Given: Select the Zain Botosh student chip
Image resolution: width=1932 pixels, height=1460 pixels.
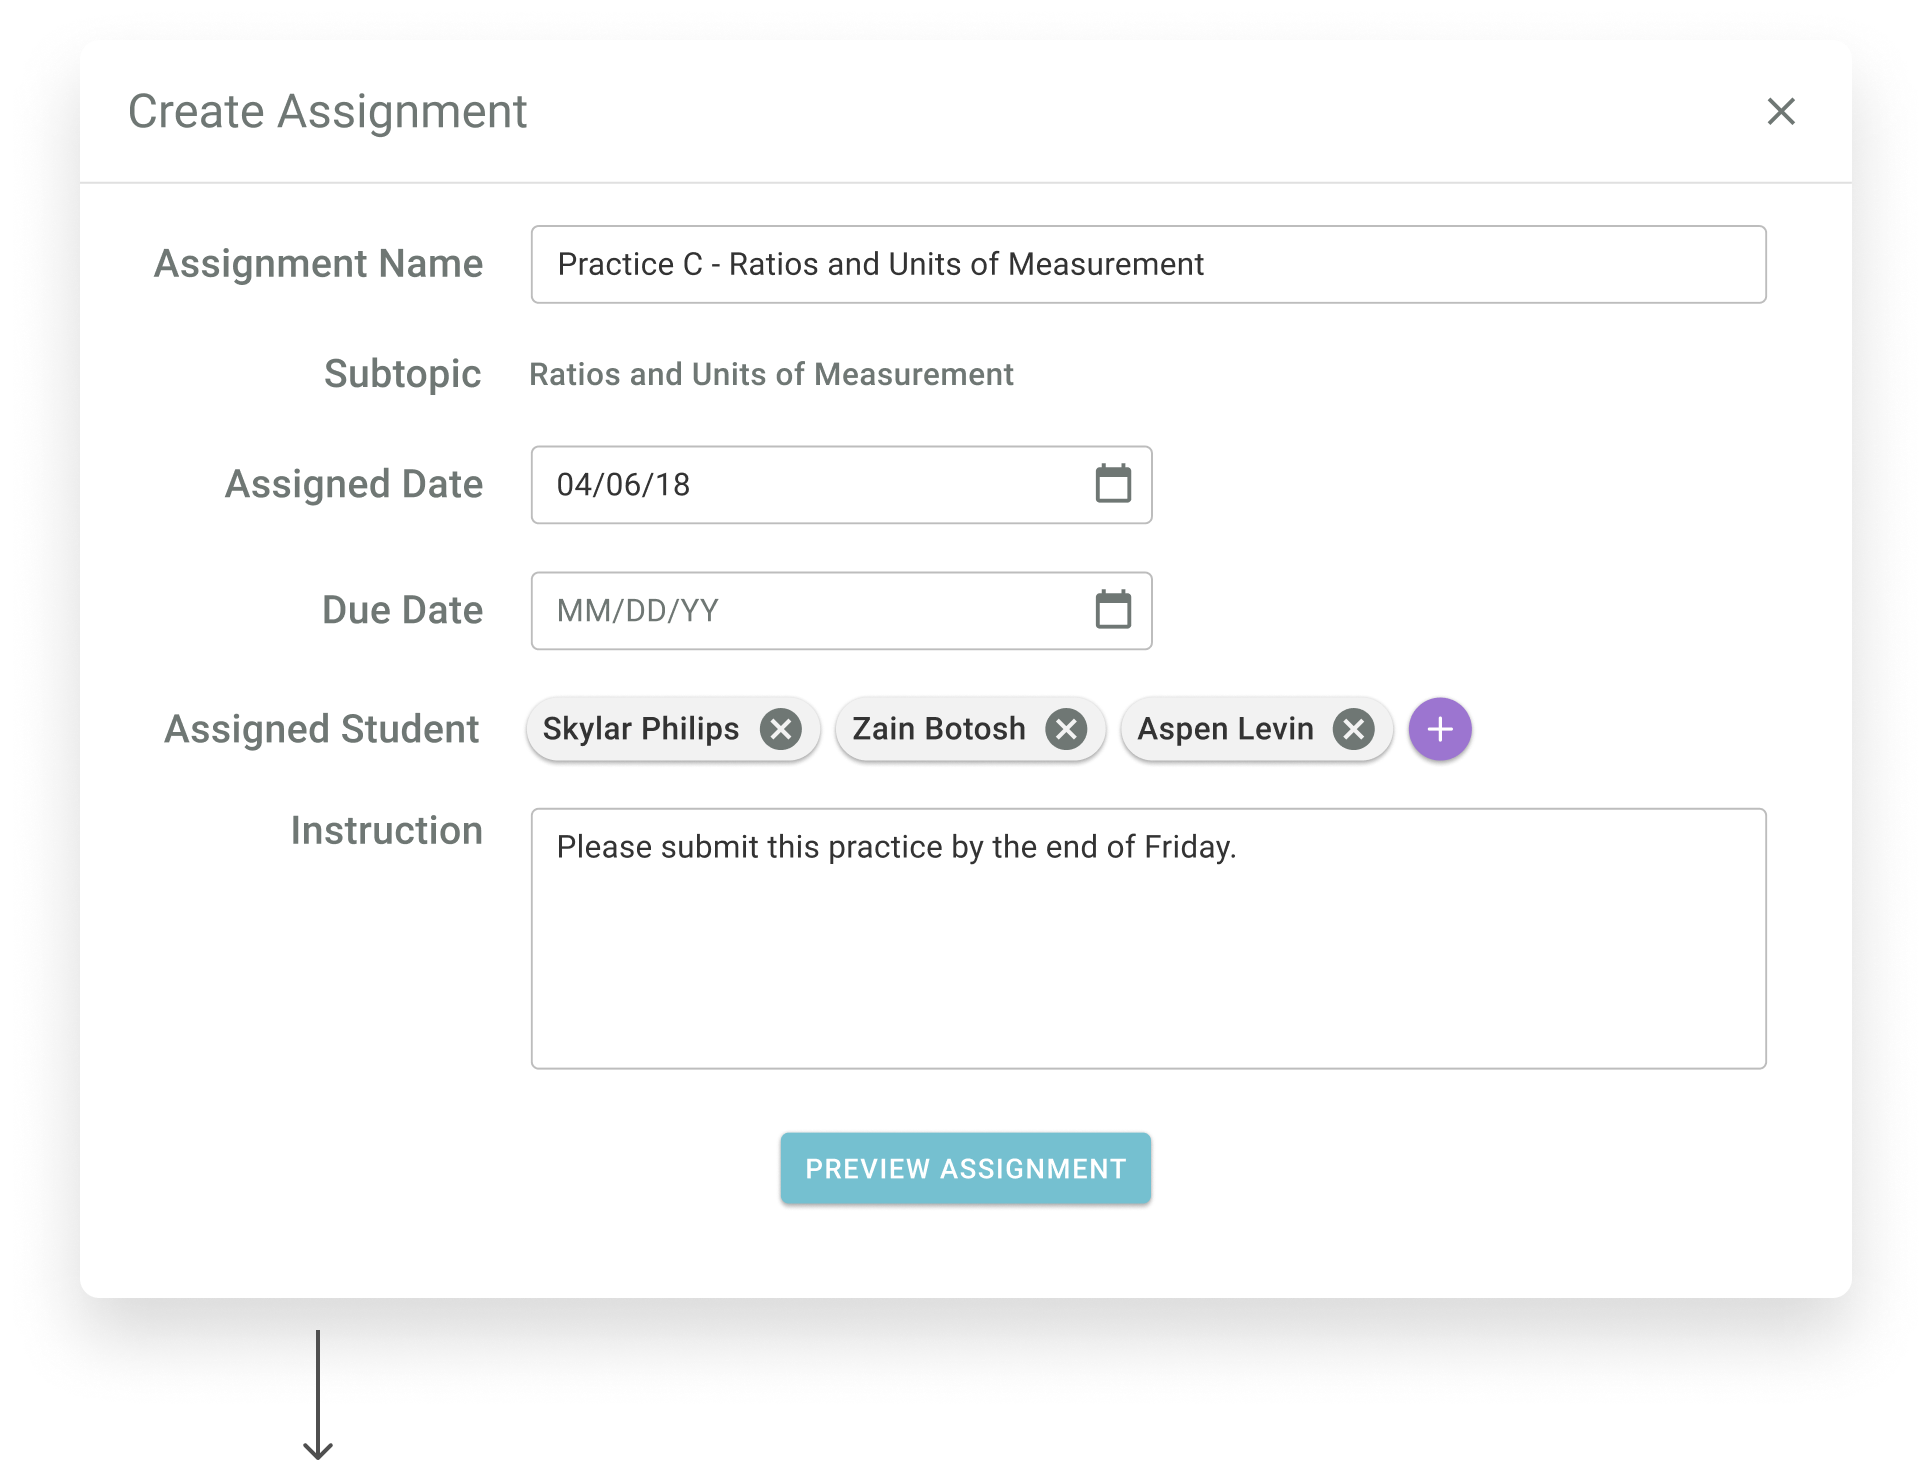Looking at the screenshot, I should tap(938, 729).
